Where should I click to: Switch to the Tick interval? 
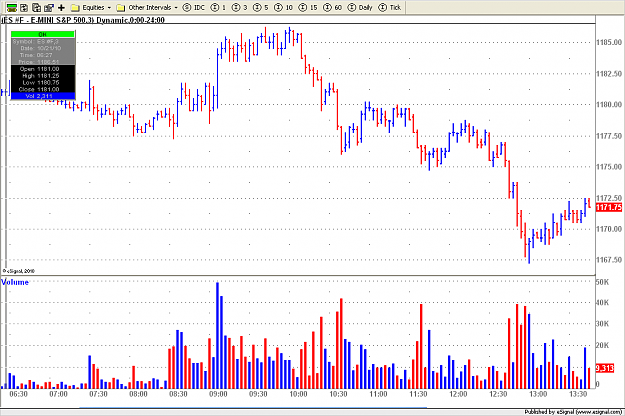pyautogui.click(x=389, y=8)
